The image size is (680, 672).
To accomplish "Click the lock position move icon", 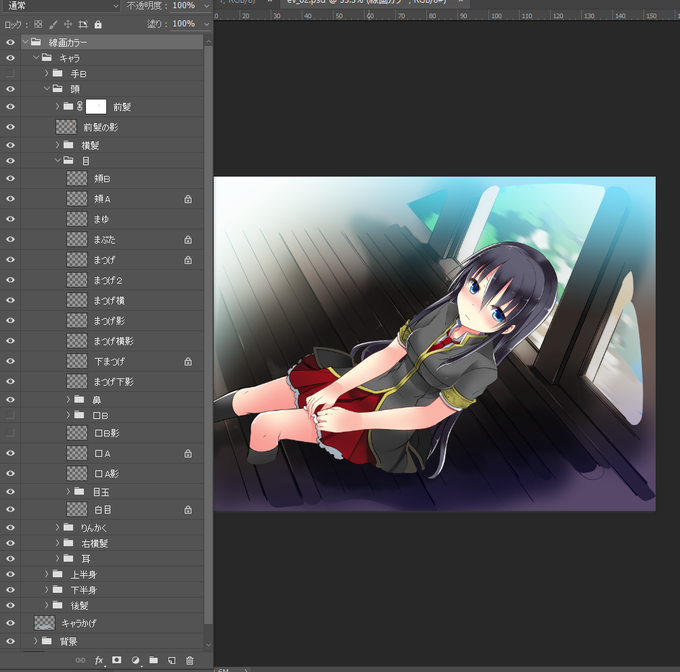I will click(68, 24).
